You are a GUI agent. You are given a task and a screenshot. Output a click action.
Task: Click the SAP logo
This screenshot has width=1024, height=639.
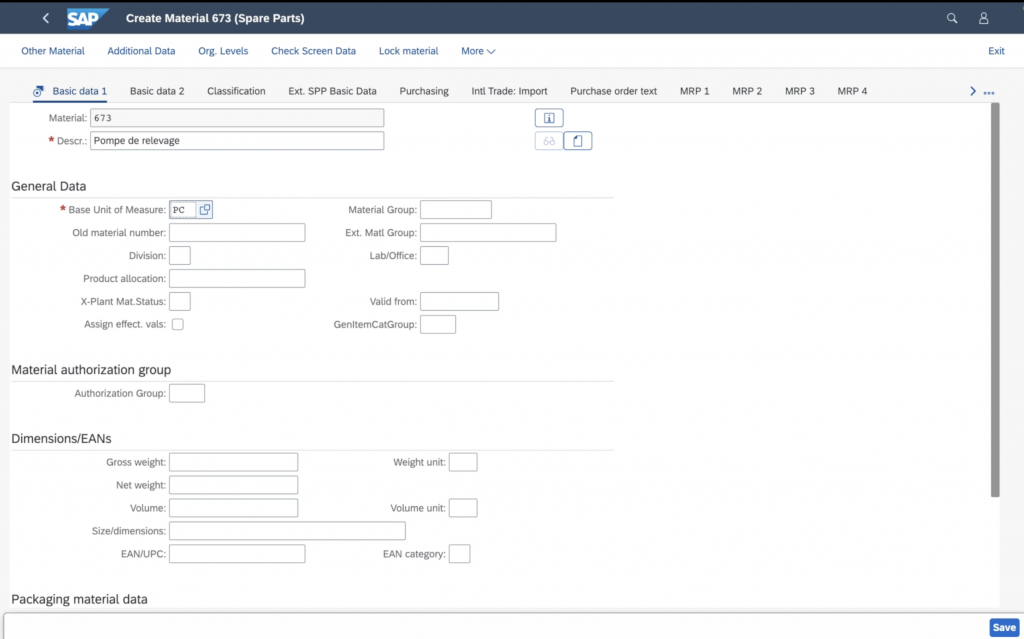[x=88, y=18]
